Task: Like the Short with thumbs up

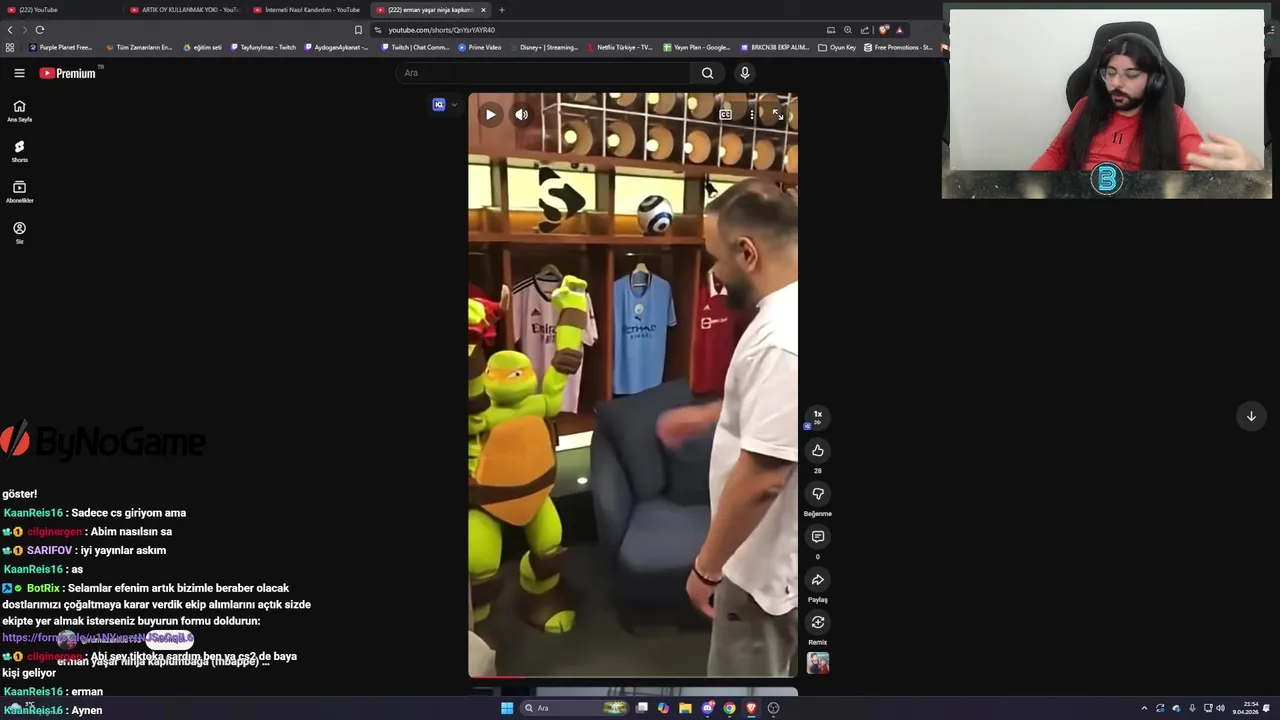Action: pos(817,451)
